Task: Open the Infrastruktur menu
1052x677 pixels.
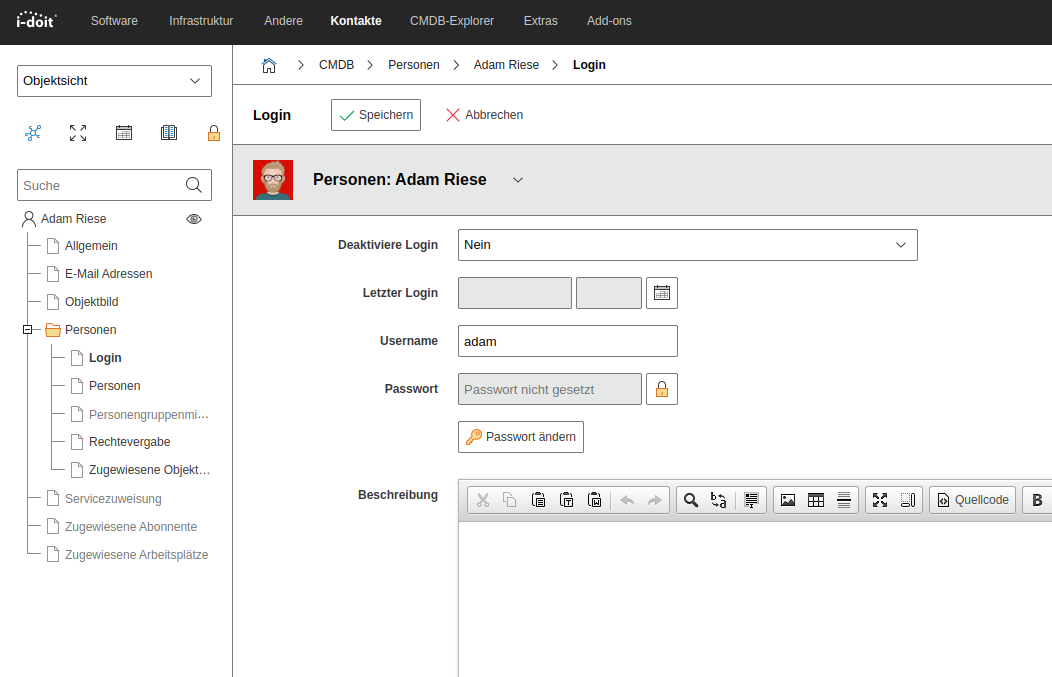Action: (201, 21)
